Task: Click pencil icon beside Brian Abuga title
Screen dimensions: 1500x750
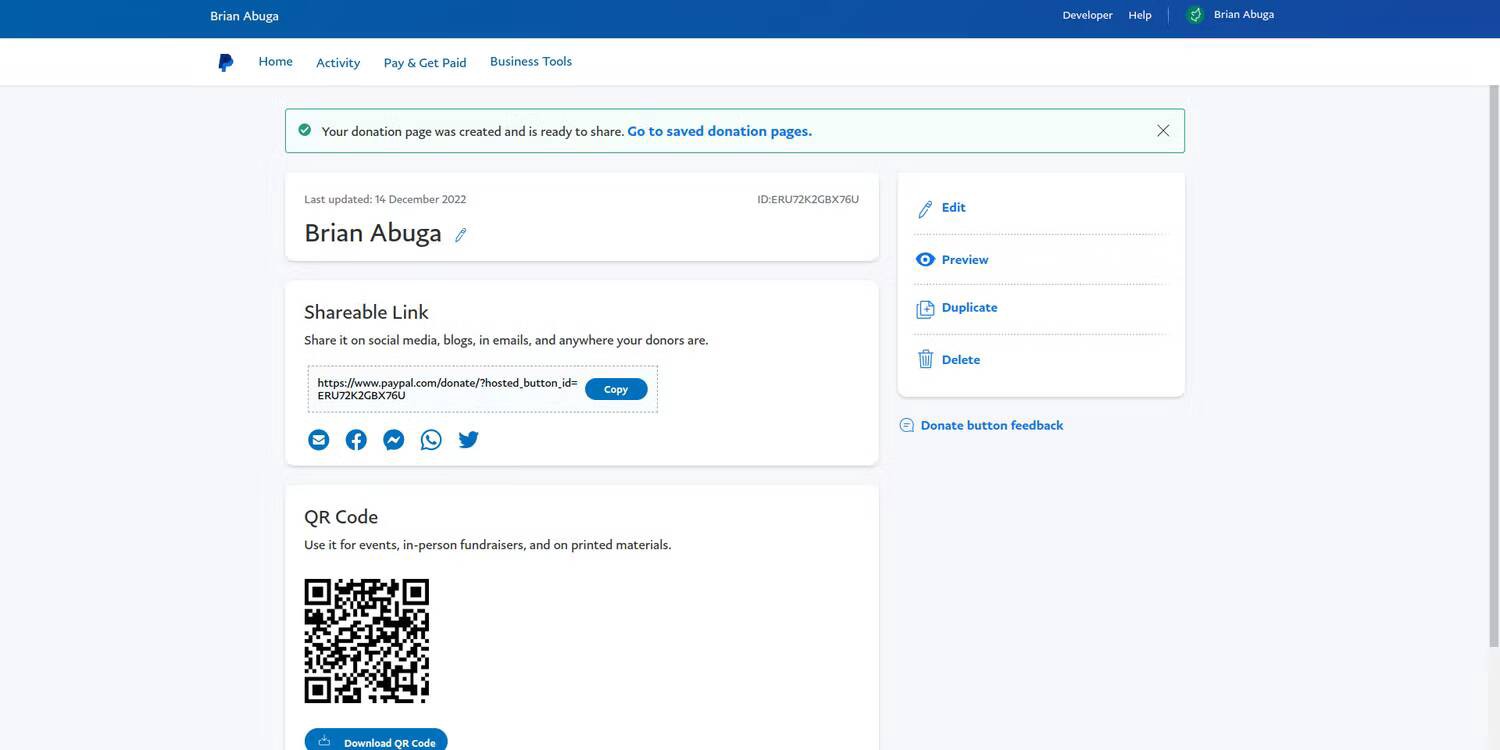Action: click(x=461, y=235)
